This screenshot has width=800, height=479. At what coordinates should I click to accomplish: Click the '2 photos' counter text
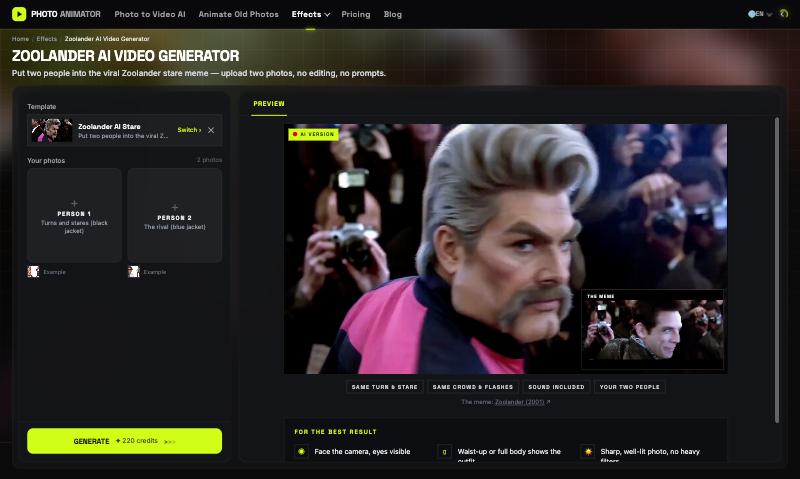pyautogui.click(x=209, y=160)
